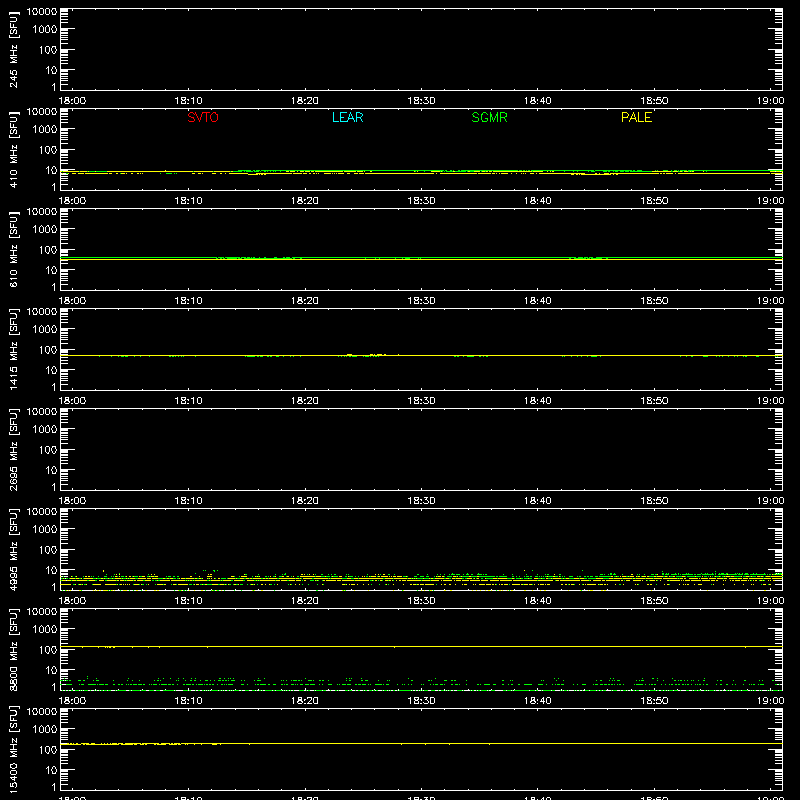
Task: Click 18:20 label under the 610 MHz panel
Action: (305, 301)
